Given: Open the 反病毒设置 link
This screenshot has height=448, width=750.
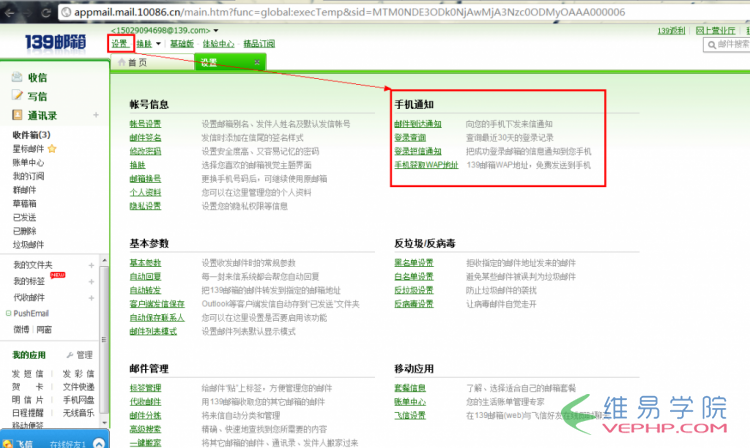Looking at the screenshot, I should point(414,304).
